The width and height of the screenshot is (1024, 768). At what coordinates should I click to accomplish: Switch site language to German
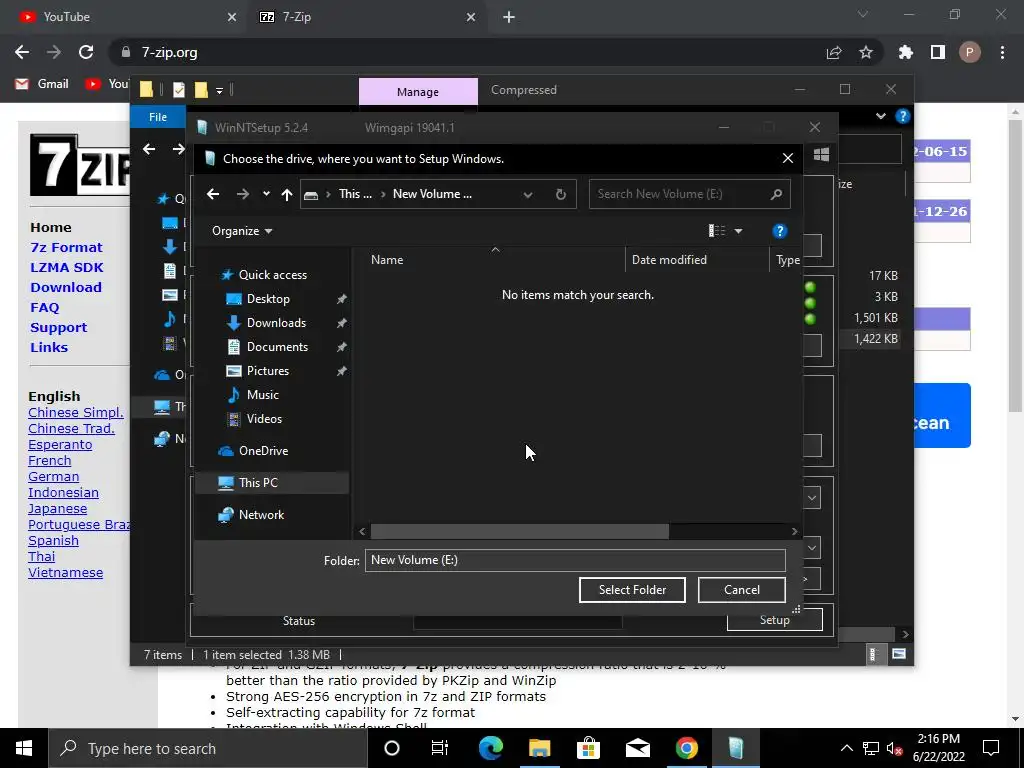(54, 477)
